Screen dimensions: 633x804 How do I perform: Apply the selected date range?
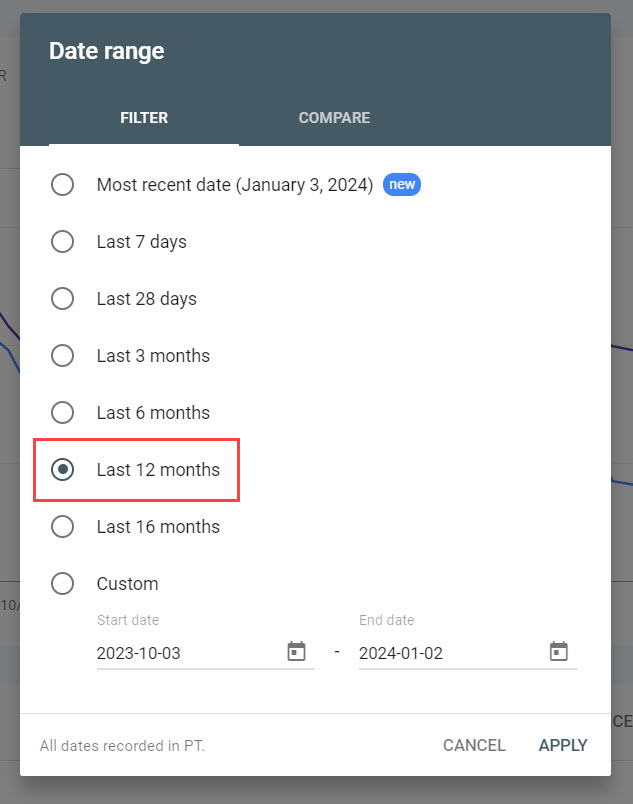pyautogui.click(x=562, y=745)
